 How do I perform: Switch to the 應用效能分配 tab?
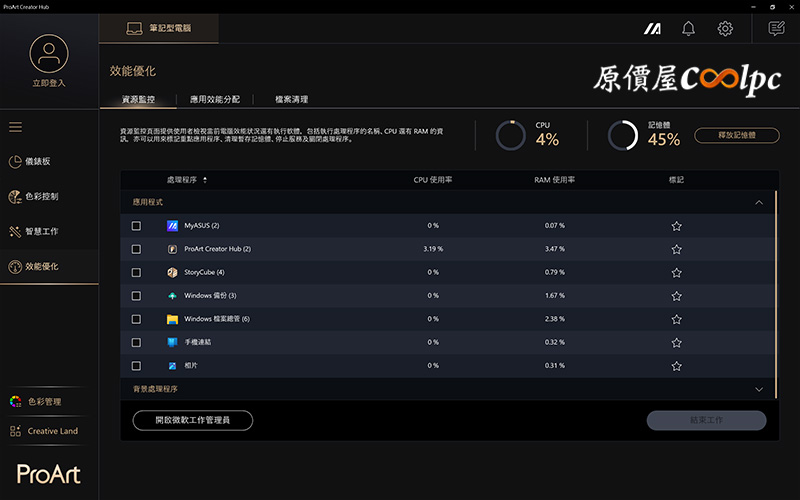[x=215, y=100]
